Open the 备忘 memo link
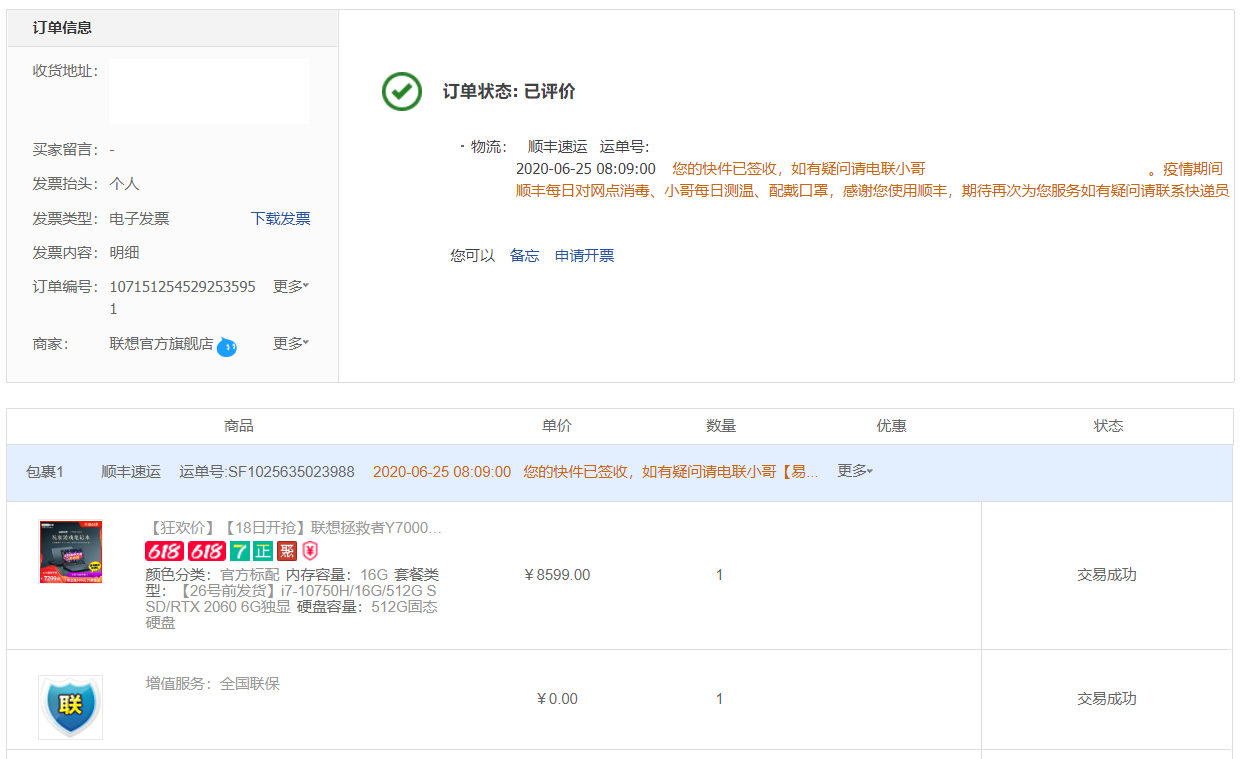This screenshot has height=759, width=1242. pyautogui.click(x=525, y=255)
